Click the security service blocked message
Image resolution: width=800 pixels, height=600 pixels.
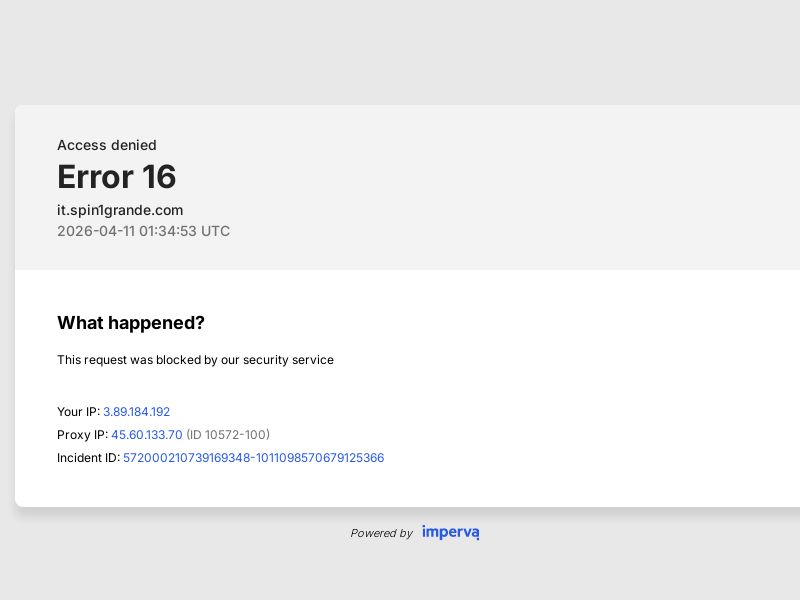click(x=195, y=360)
